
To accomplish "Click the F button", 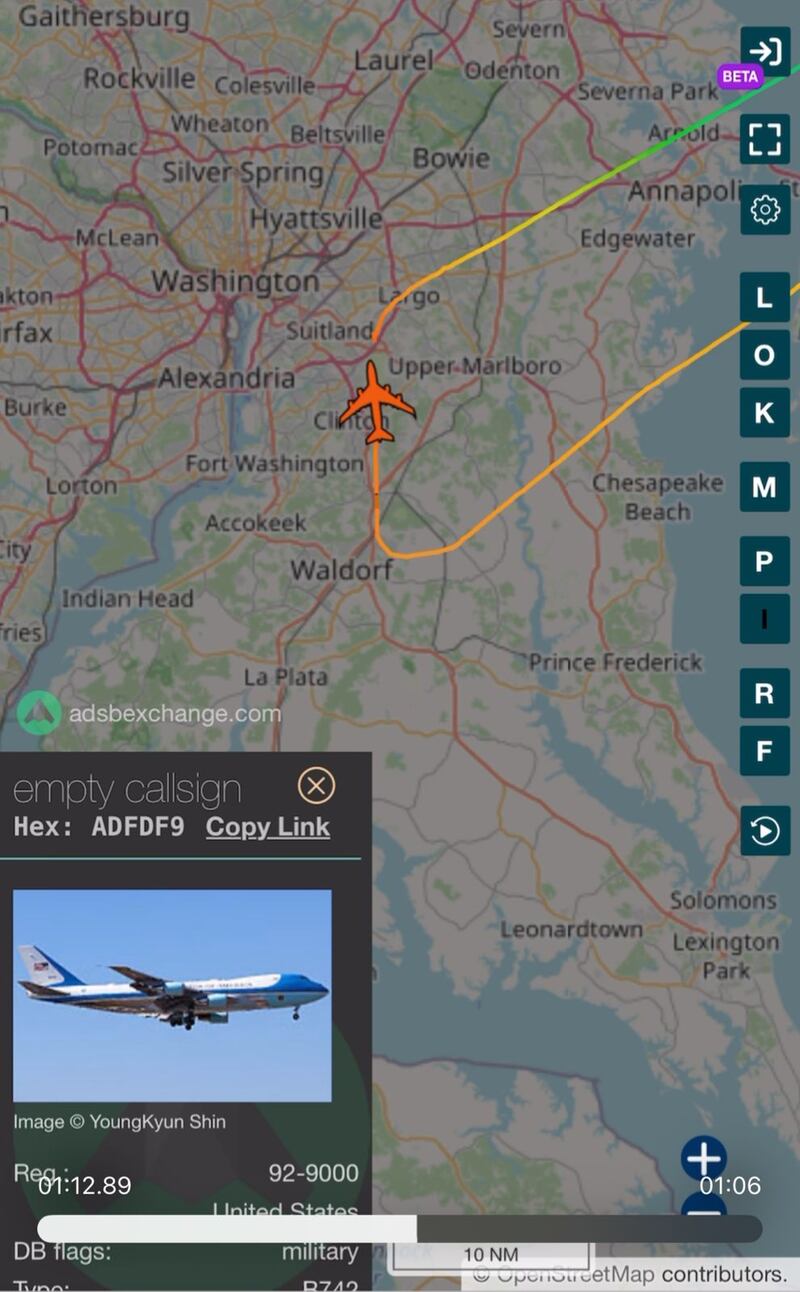I will click(765, 751).
